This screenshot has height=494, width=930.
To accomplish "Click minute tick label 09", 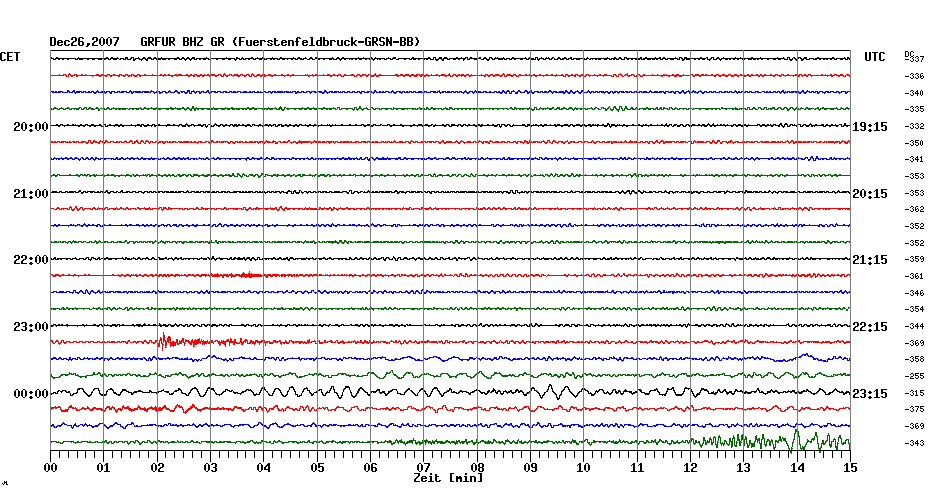I will point(530,468).
